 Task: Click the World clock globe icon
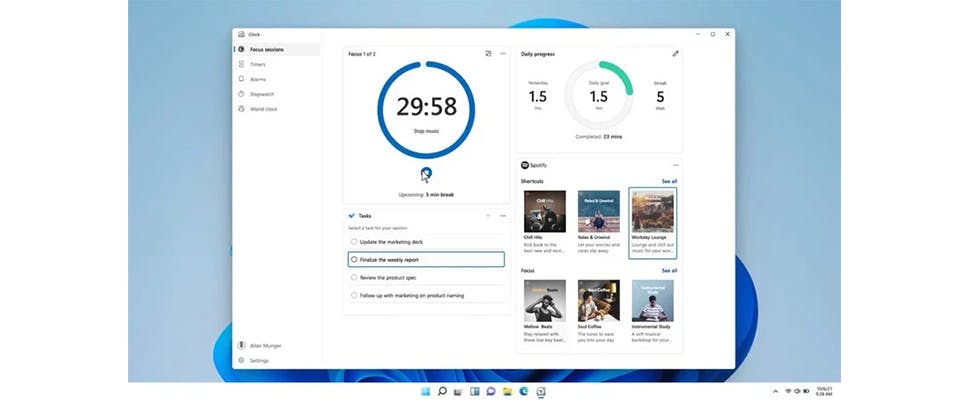pos(241,109)
